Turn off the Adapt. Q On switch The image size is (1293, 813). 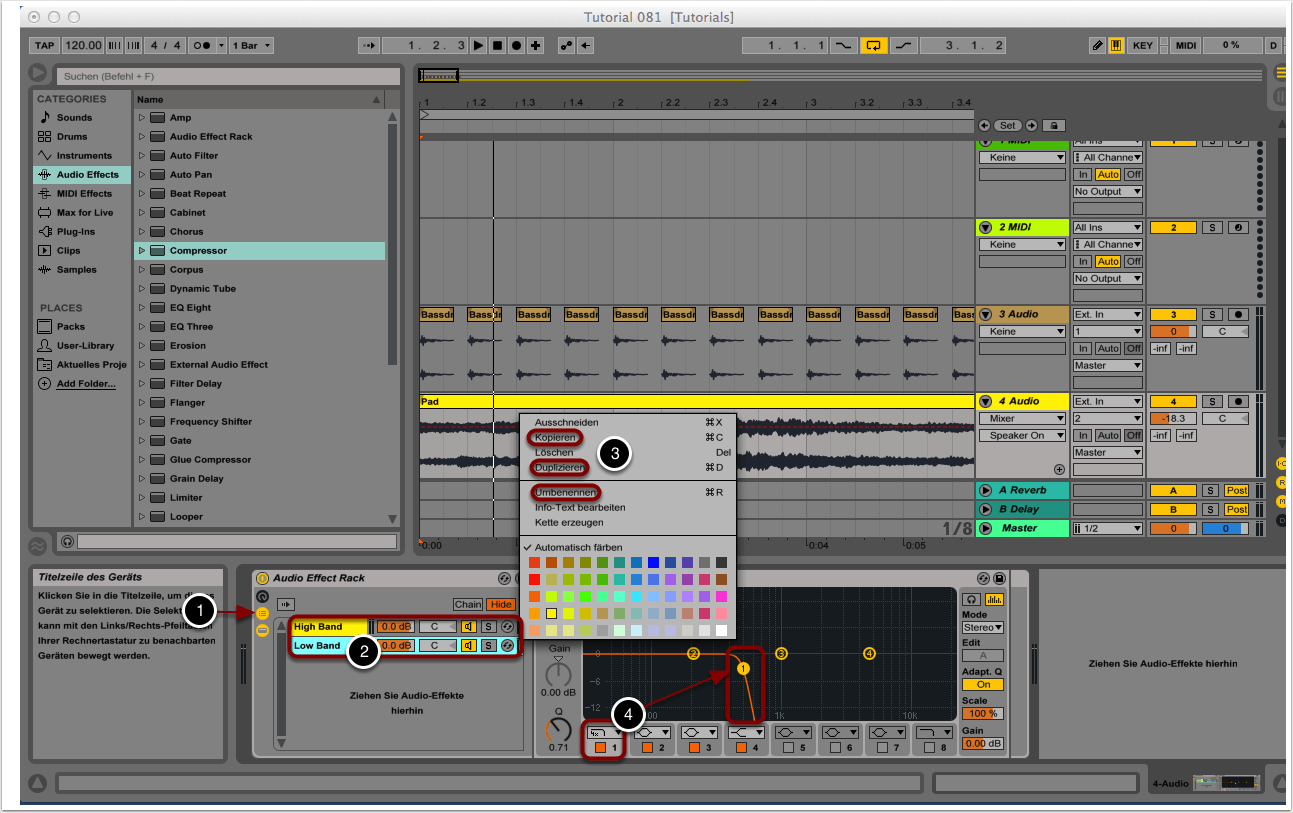point(983,685)
